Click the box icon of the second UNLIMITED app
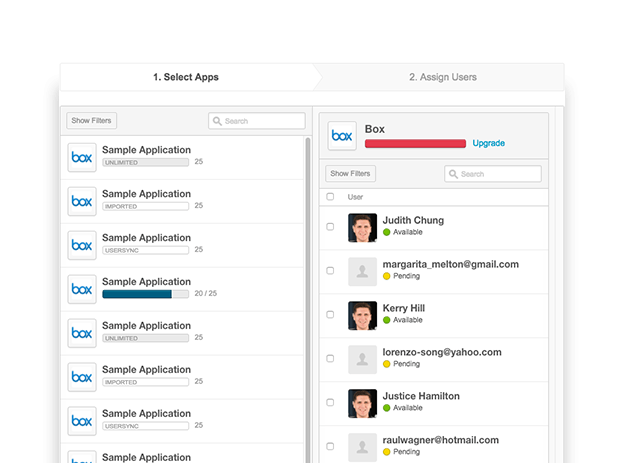 pyautogui.click(x=82, y=333)
